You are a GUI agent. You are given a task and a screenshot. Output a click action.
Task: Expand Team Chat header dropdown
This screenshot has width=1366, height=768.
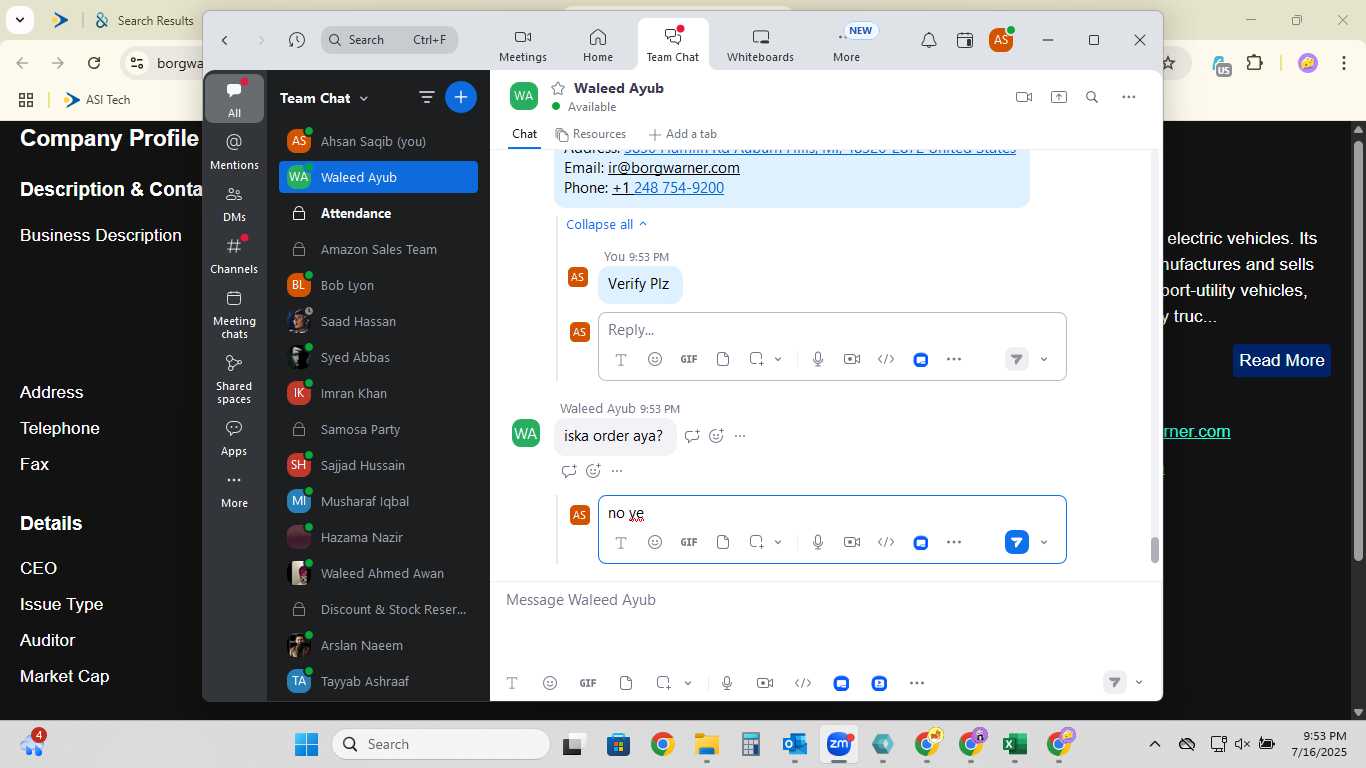364,98
